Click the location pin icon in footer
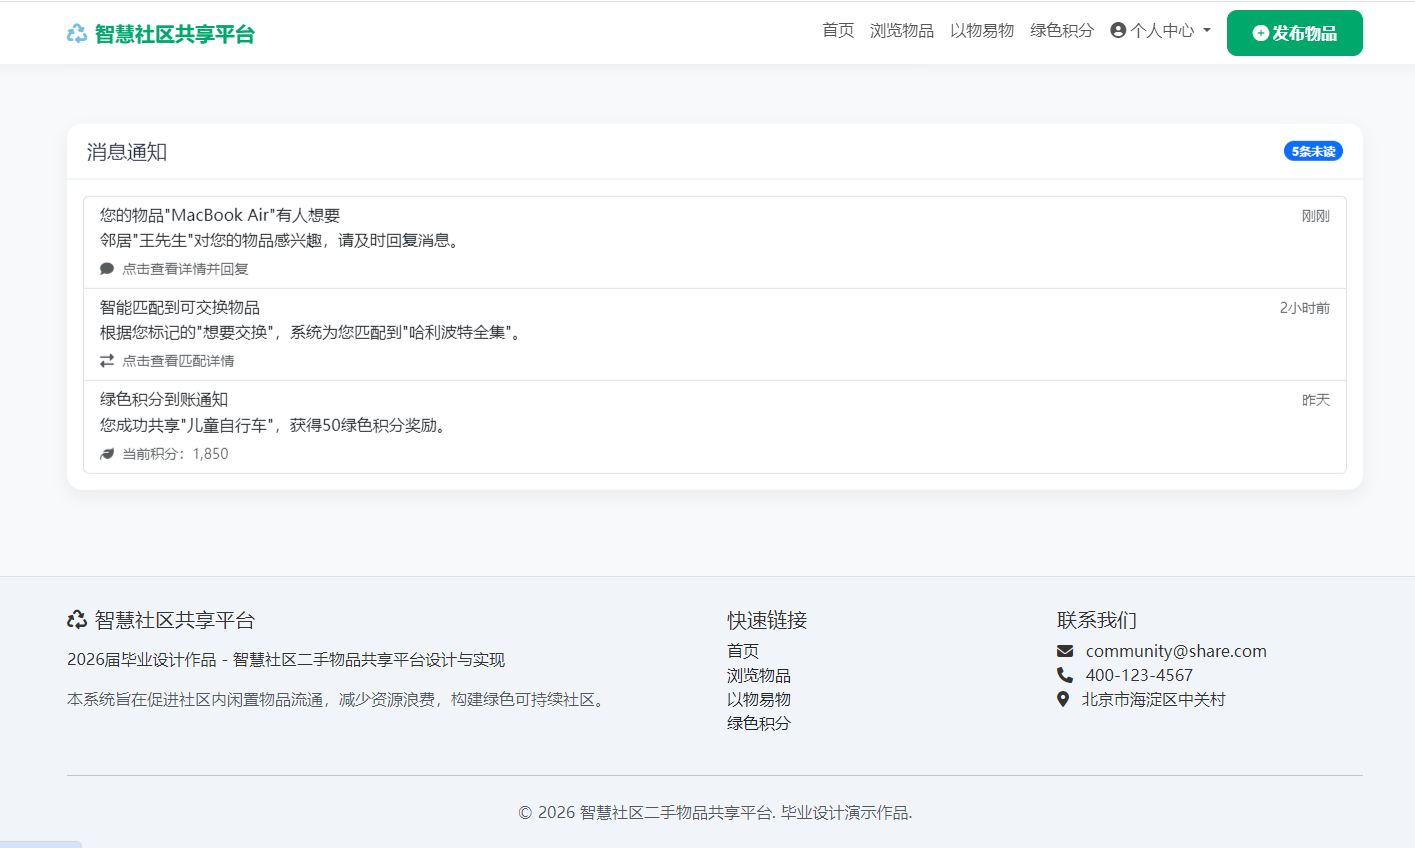The image size is (1415, 848). [1063, 699]
